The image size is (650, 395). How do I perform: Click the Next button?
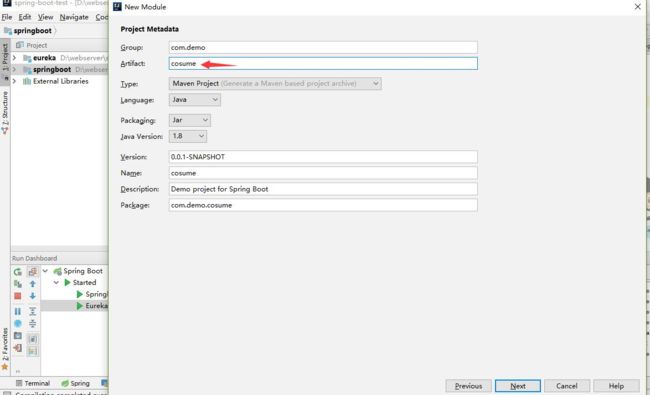518,386
